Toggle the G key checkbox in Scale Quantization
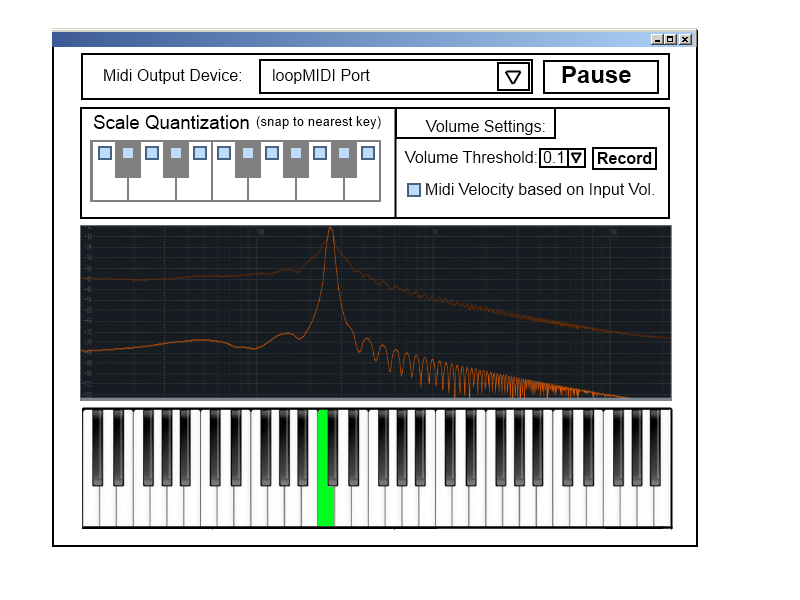 (272, 153)
